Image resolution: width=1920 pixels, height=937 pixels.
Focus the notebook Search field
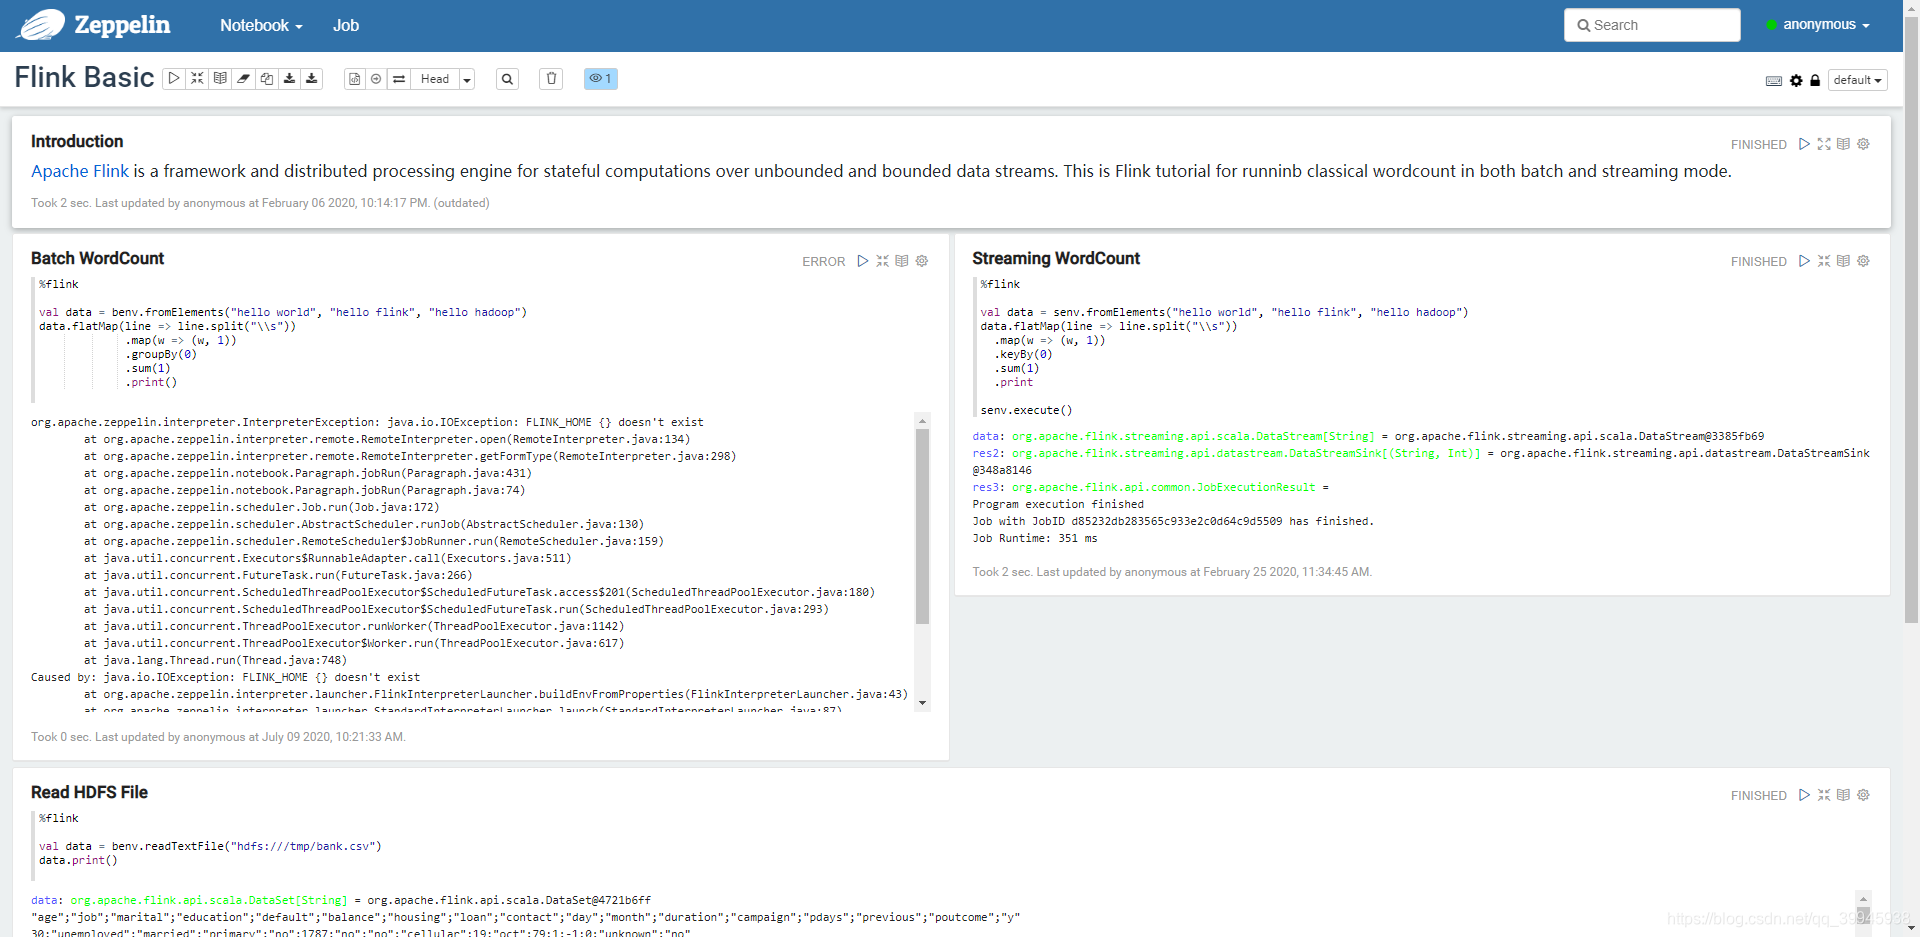[1652, 25]
